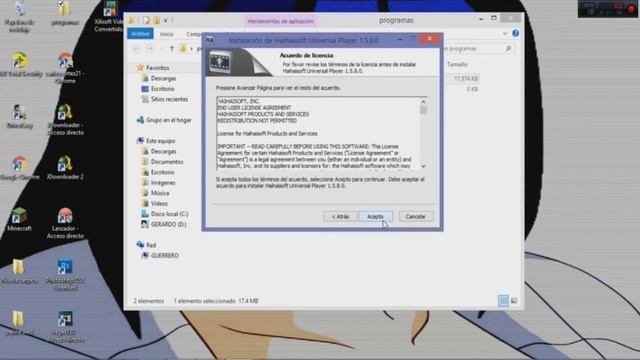Open Descargas under Este equipo
This screenshot has width=640, height=360.
click(163, 151)
